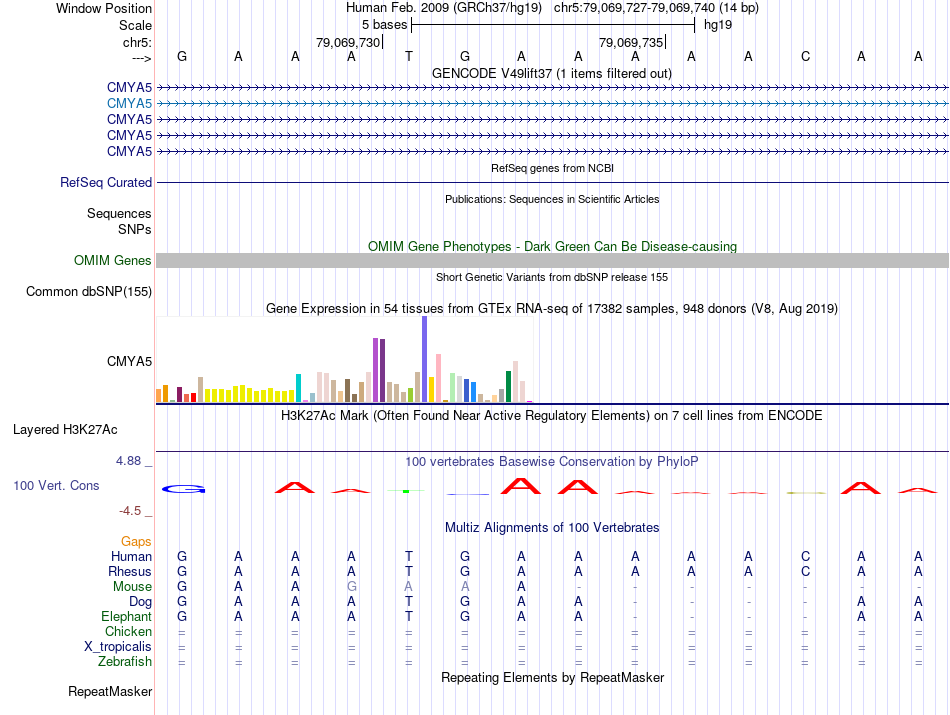Select the Human alignment row label
Viewport: 950px width, 715px height.
click(x=131, y=556)
